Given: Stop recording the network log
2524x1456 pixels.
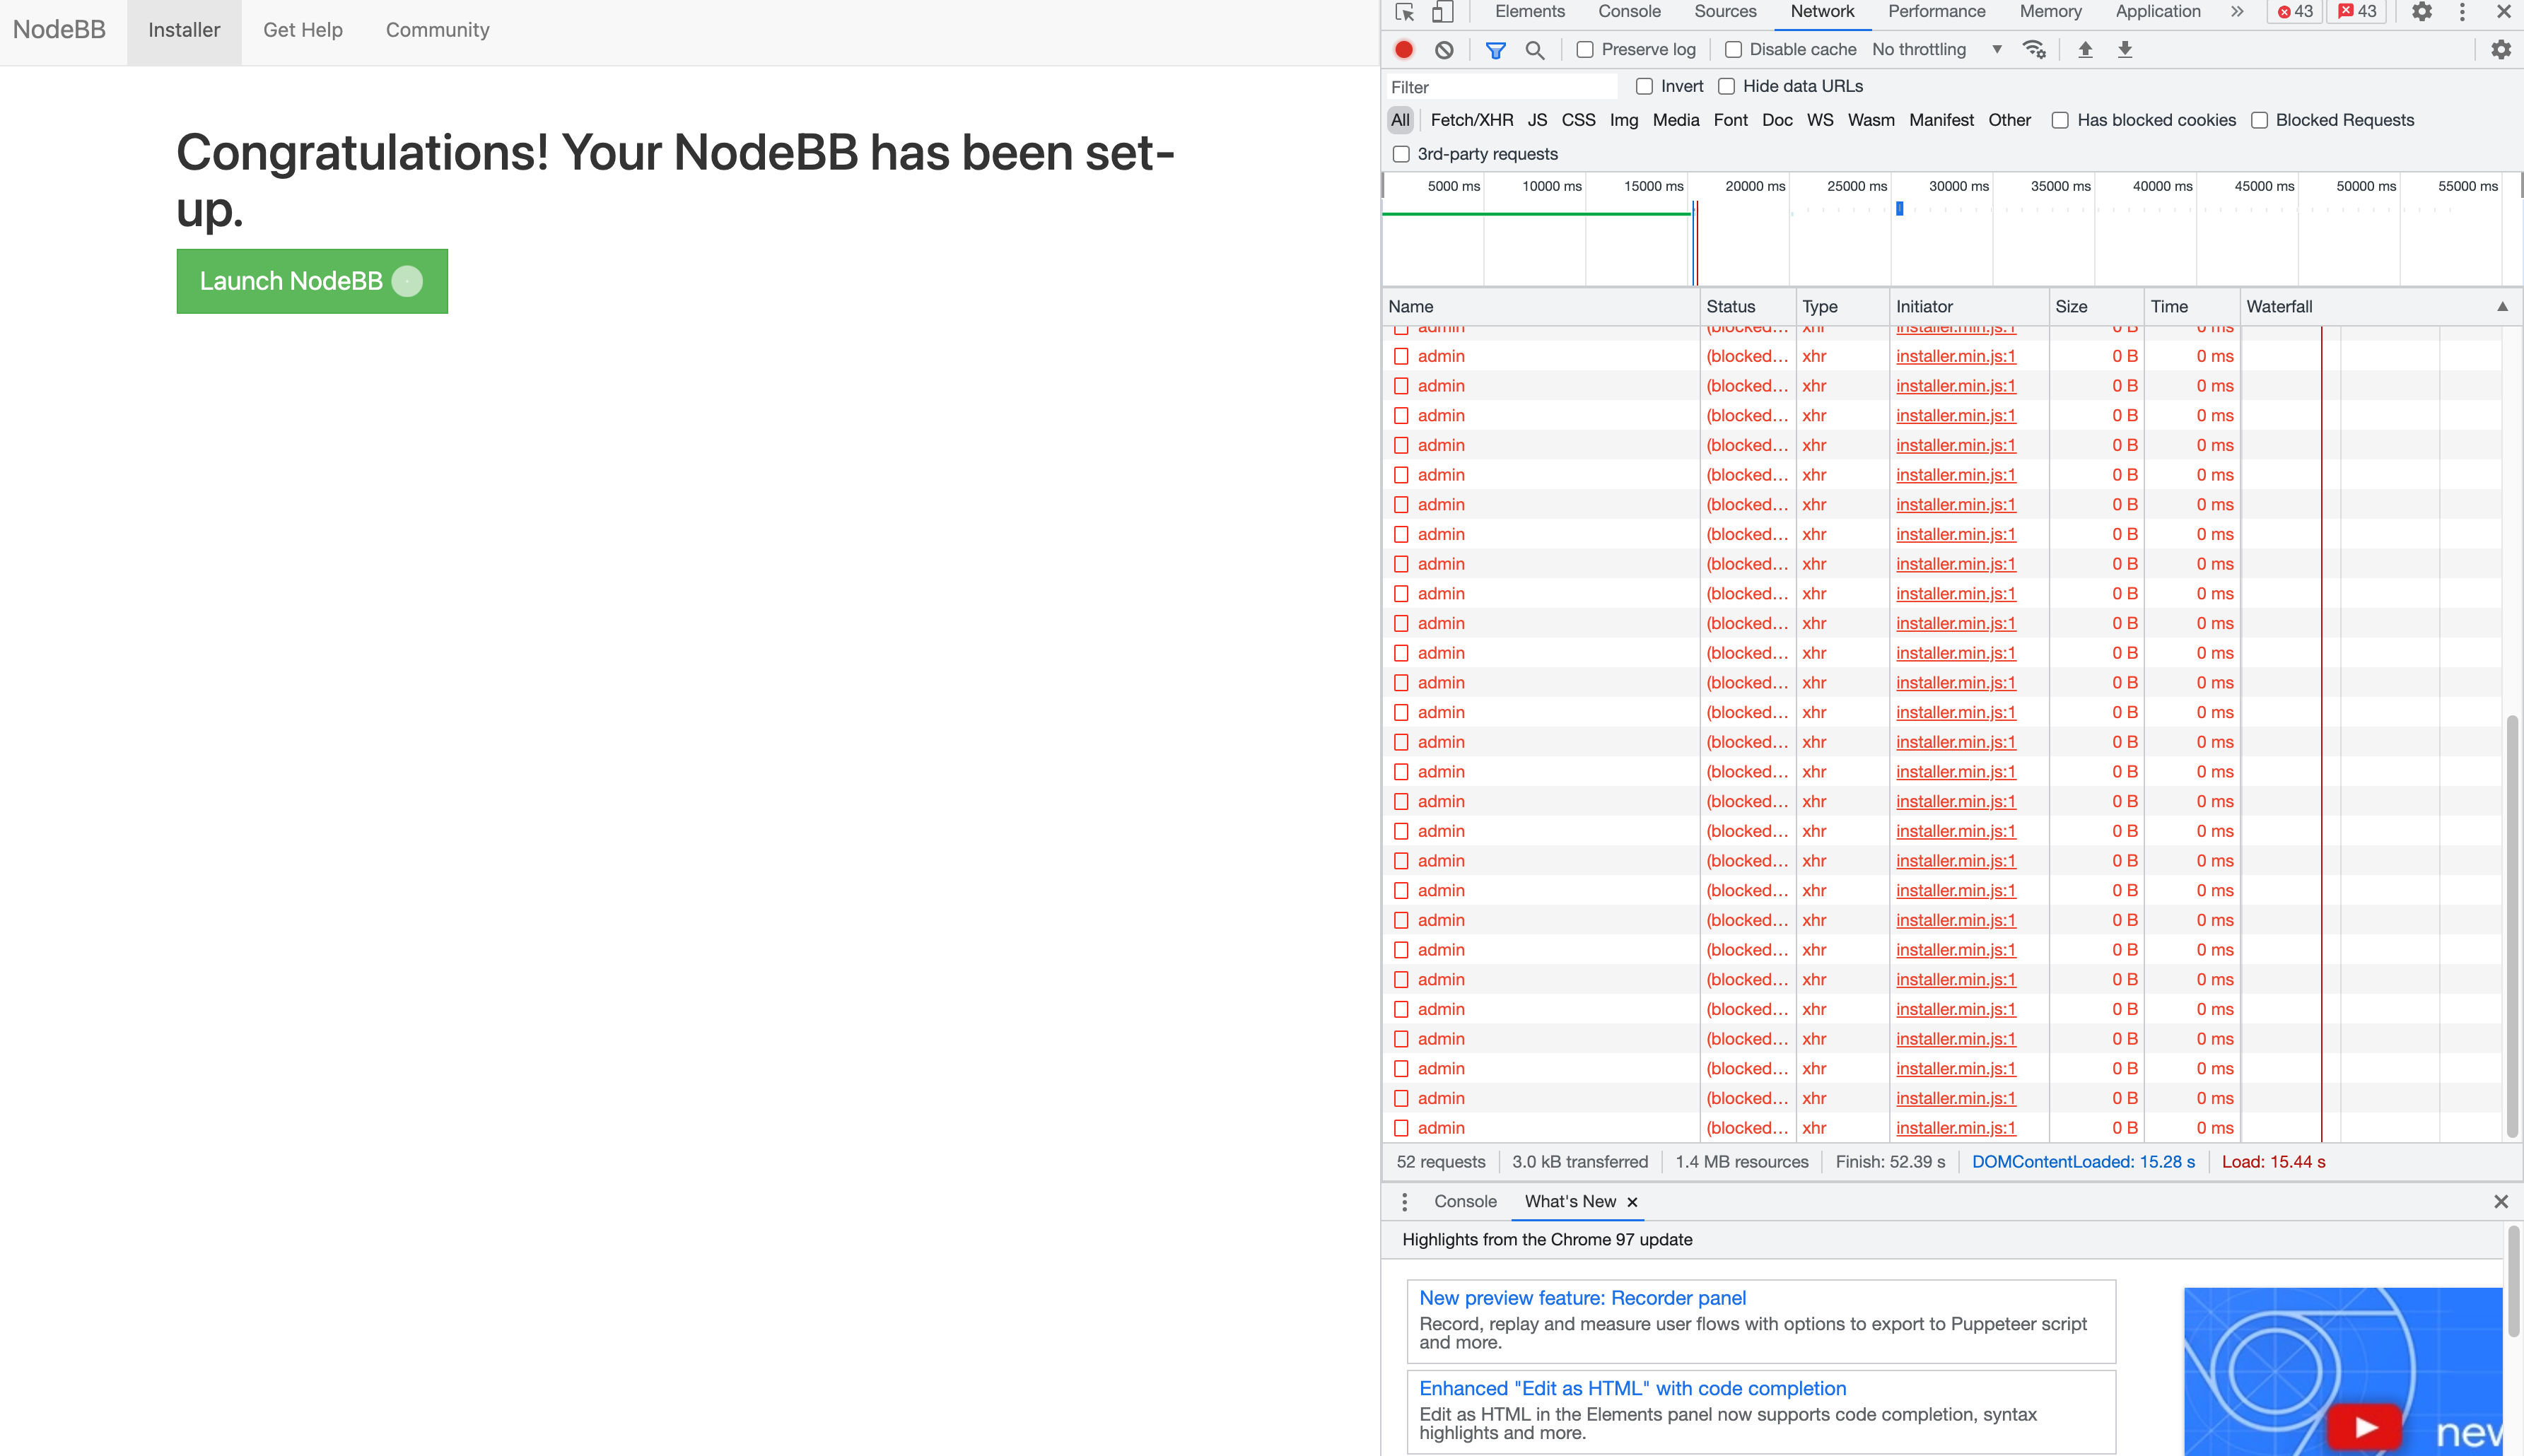Looking at the screenshot, I should [x=1404, y=49].
